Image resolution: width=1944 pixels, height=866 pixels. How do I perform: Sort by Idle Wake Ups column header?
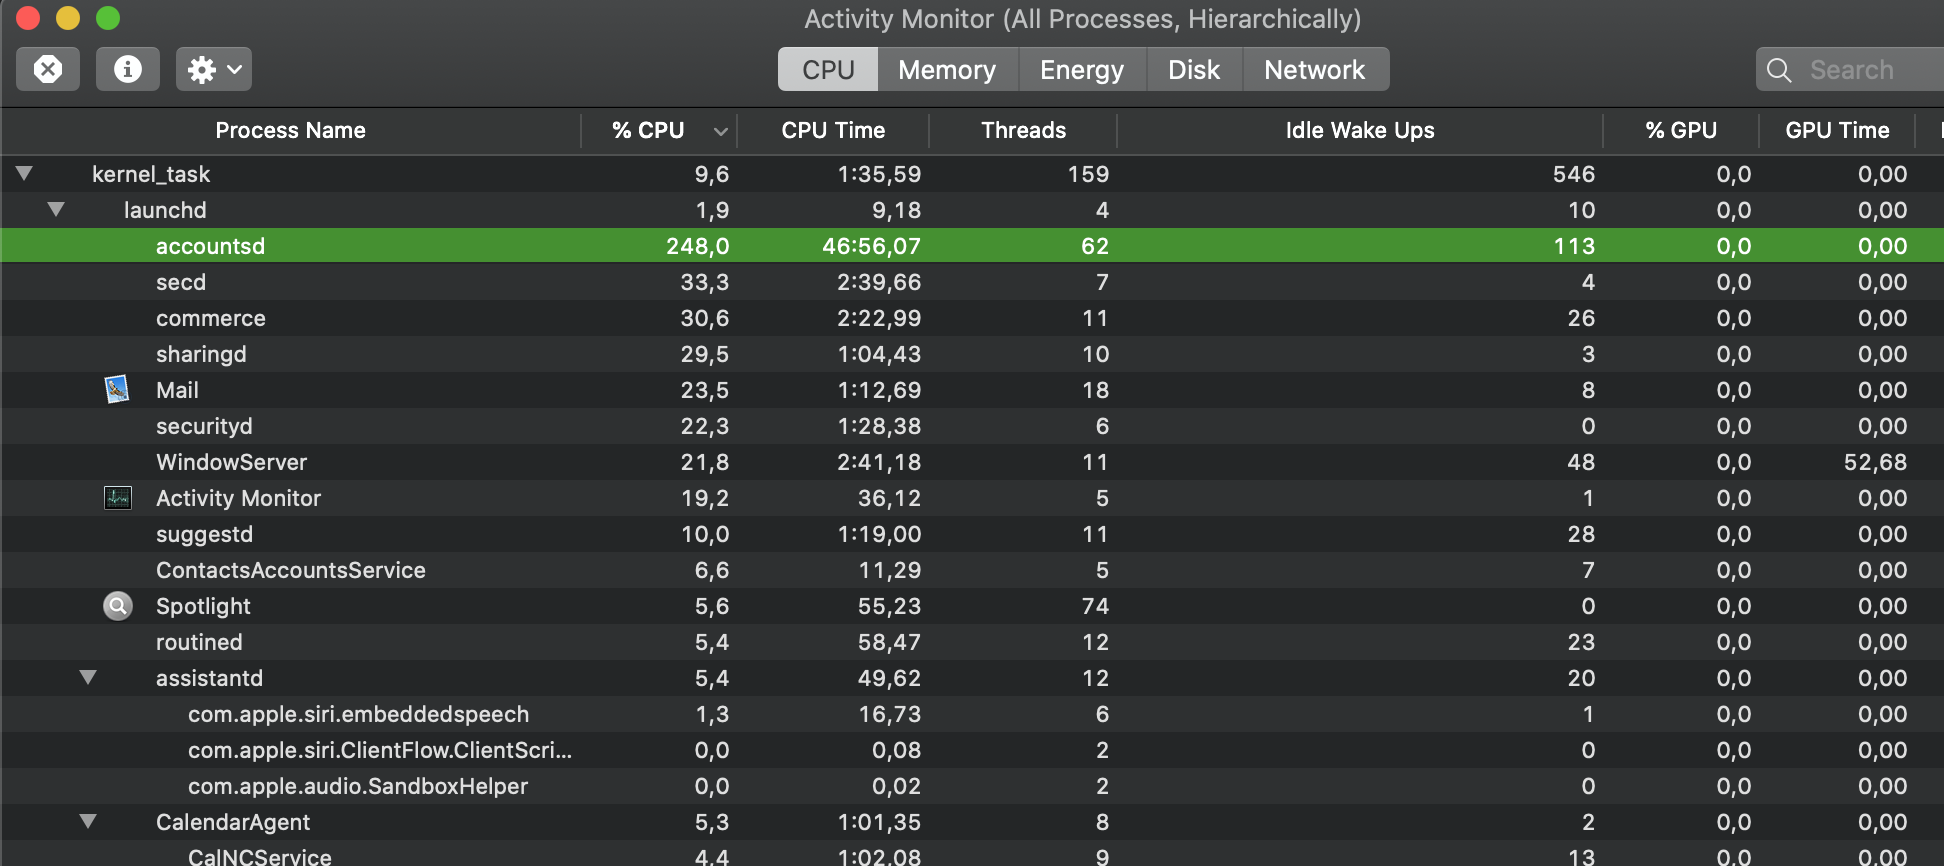point(1360,130)
